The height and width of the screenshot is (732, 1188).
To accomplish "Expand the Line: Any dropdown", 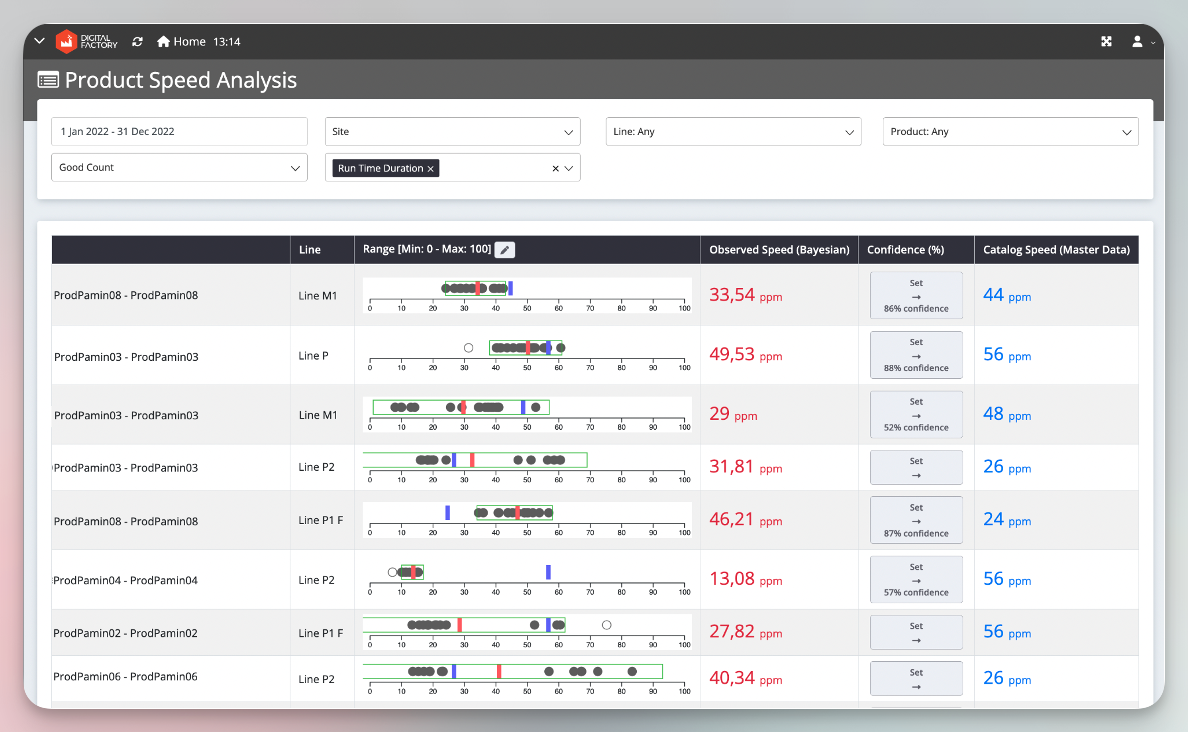I will pos(733,132).
